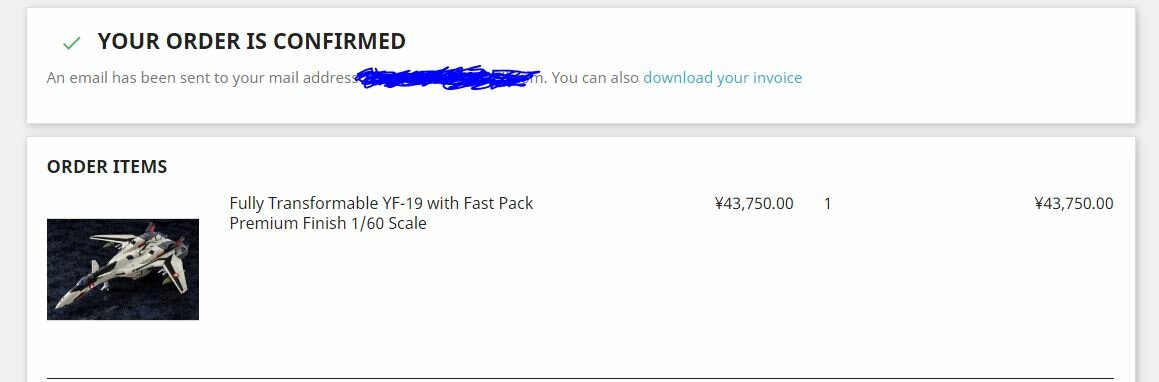Click the Fully Transformable YF-19 with Fast Pack title
The height and width of the screenshot is (382, 1159).
coord(381,203)
